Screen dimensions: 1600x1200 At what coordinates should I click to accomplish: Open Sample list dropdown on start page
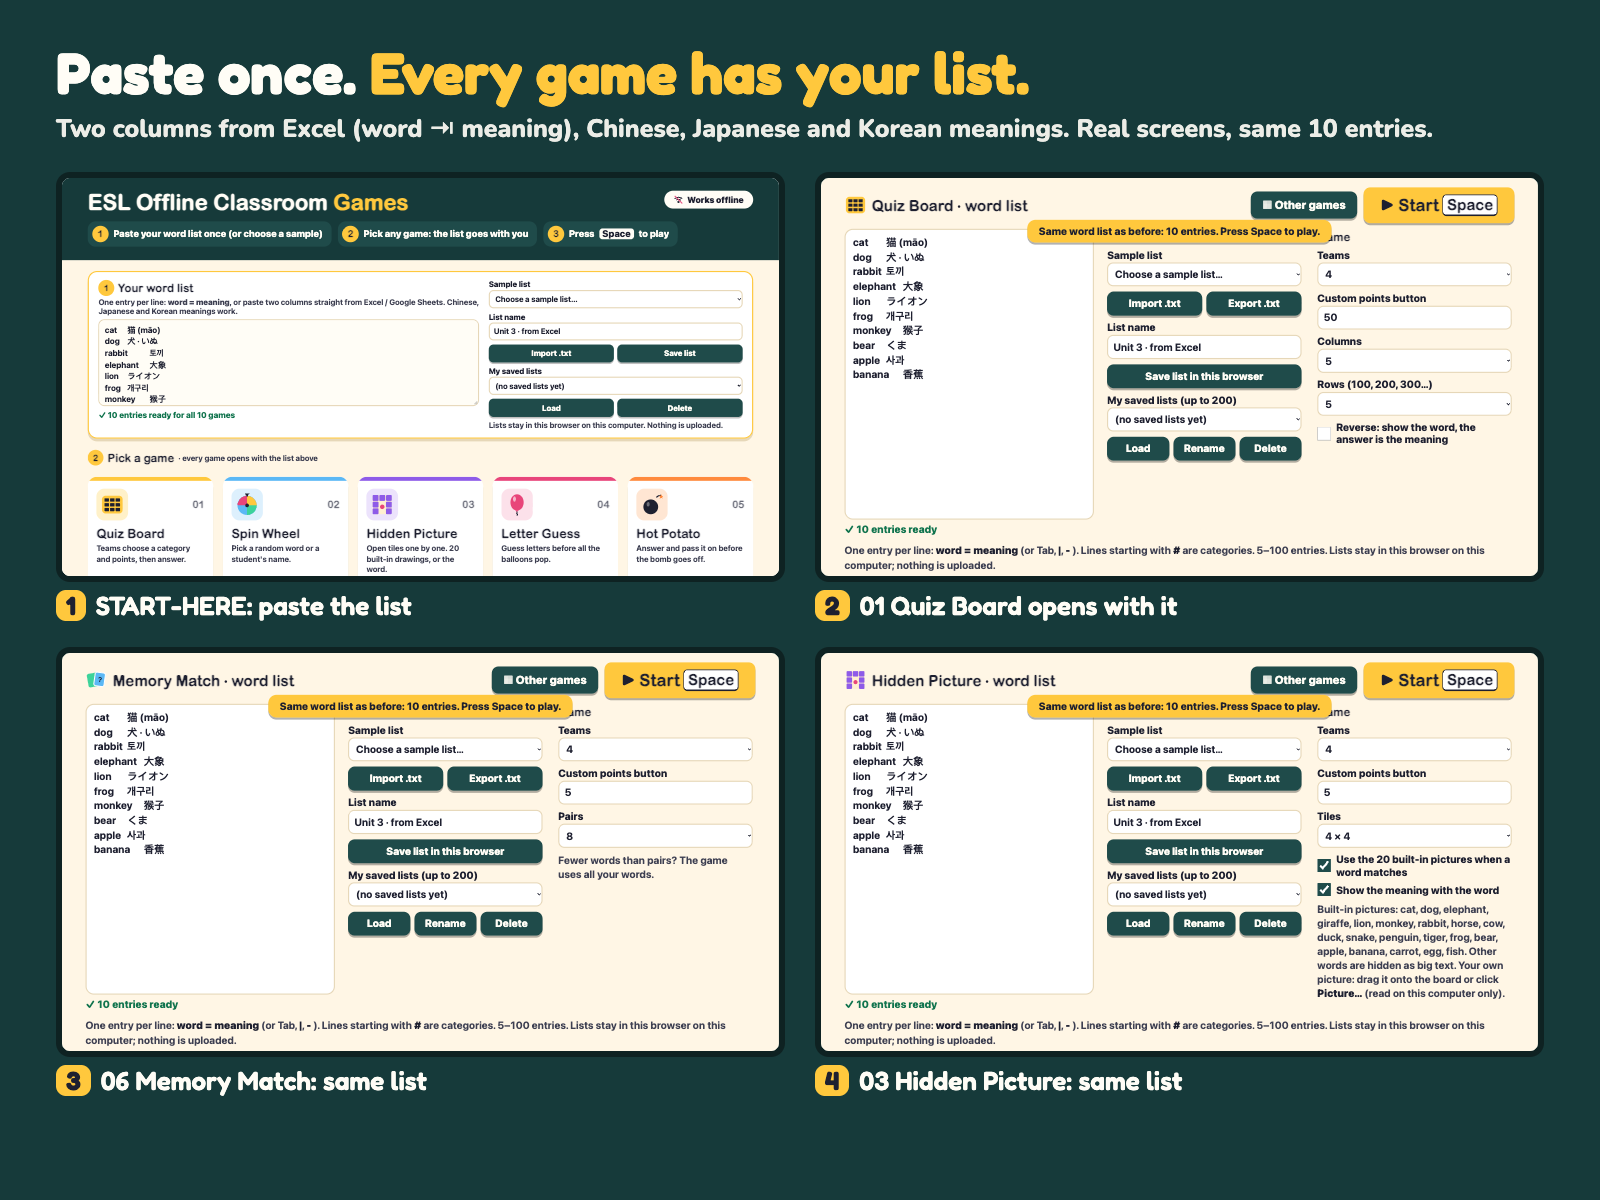coord(615,299)
